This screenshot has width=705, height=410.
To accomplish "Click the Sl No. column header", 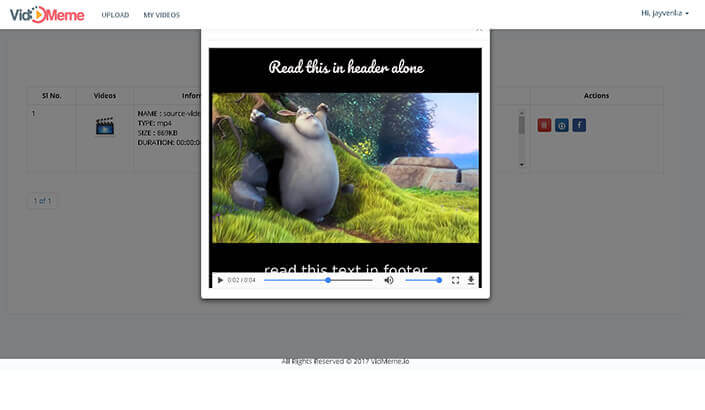I will pos(52,96).
